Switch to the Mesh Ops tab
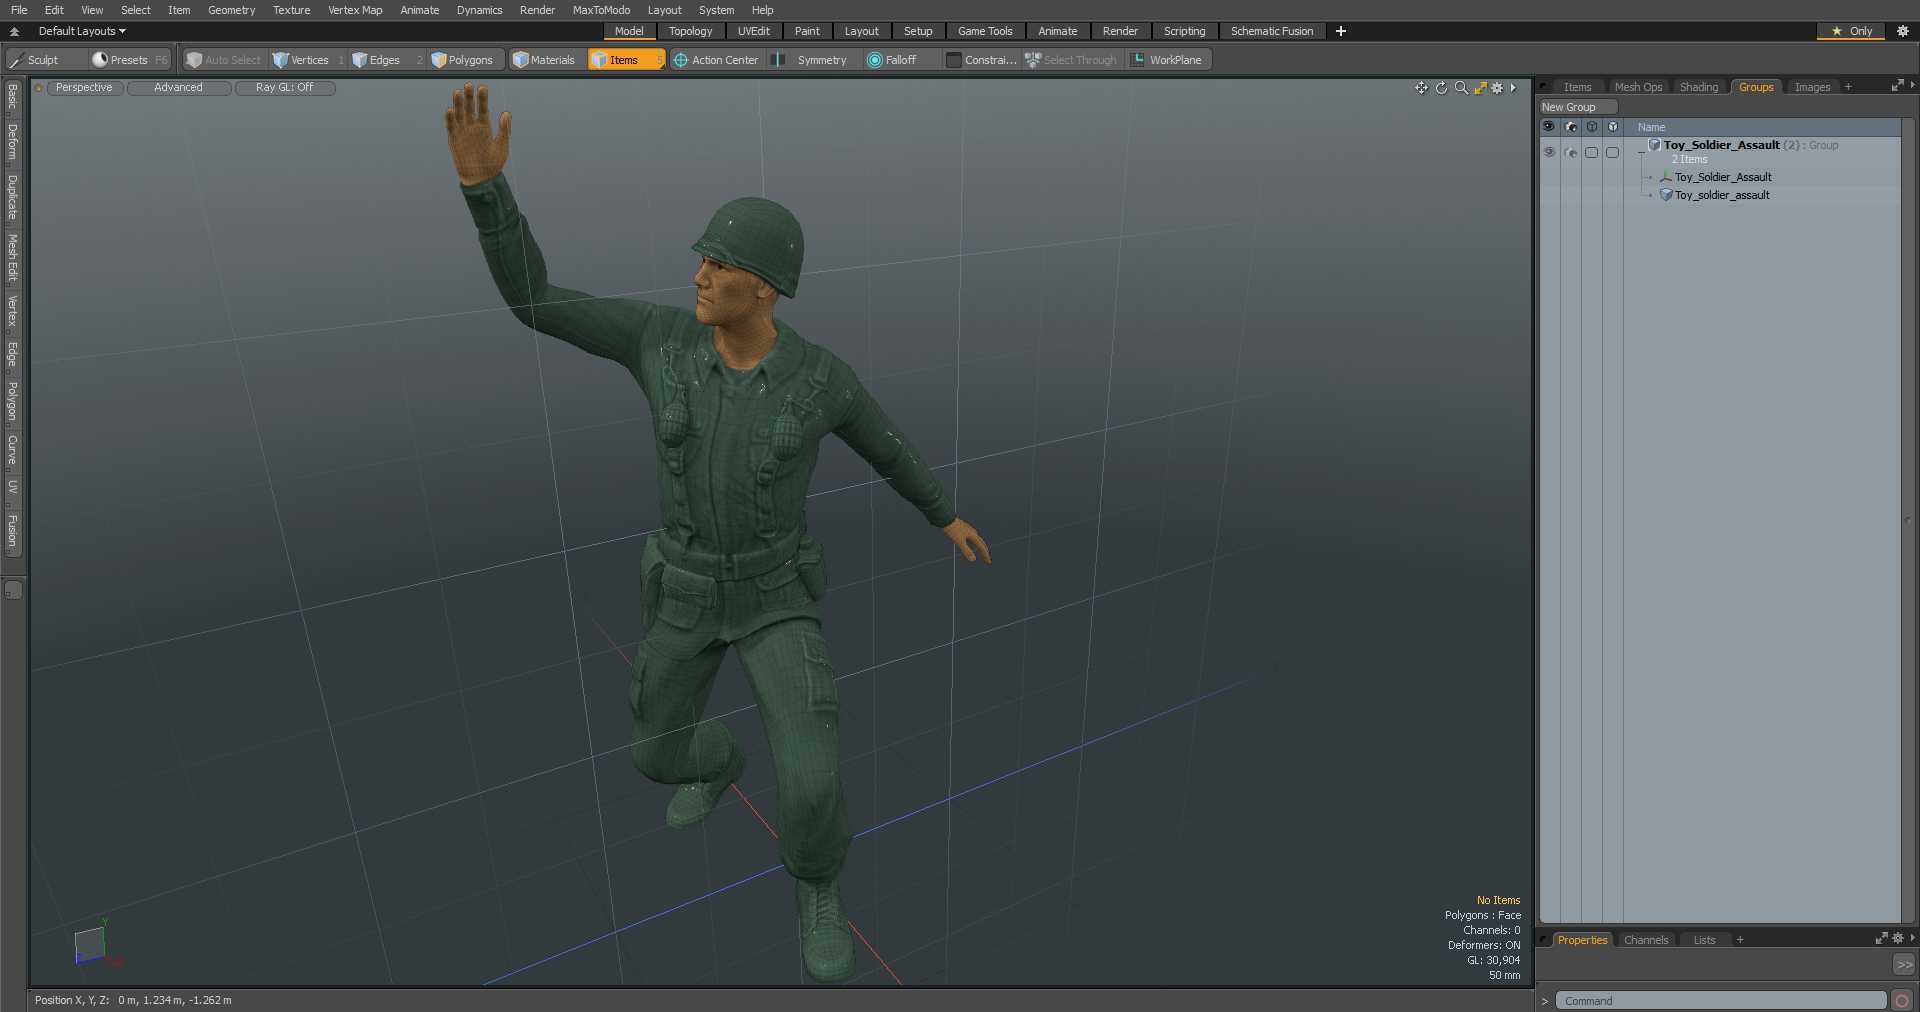The height and width of the screenshot is (1012, 1920). [1638, 87]
